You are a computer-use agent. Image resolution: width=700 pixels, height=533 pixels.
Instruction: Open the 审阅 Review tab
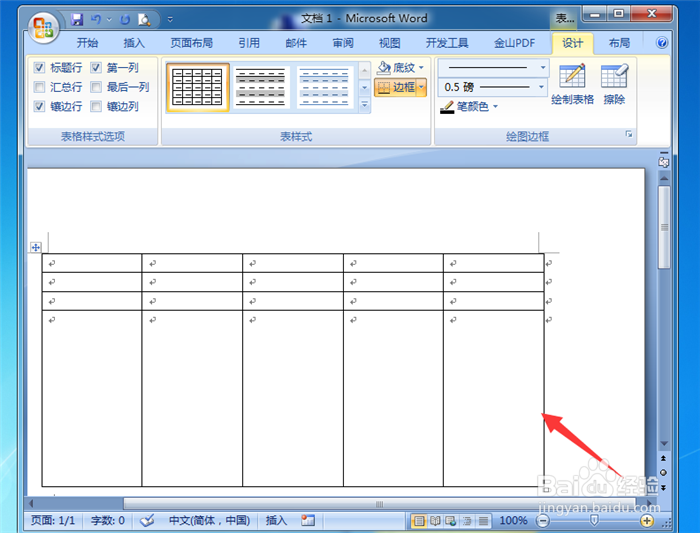[x=343, y=43]
